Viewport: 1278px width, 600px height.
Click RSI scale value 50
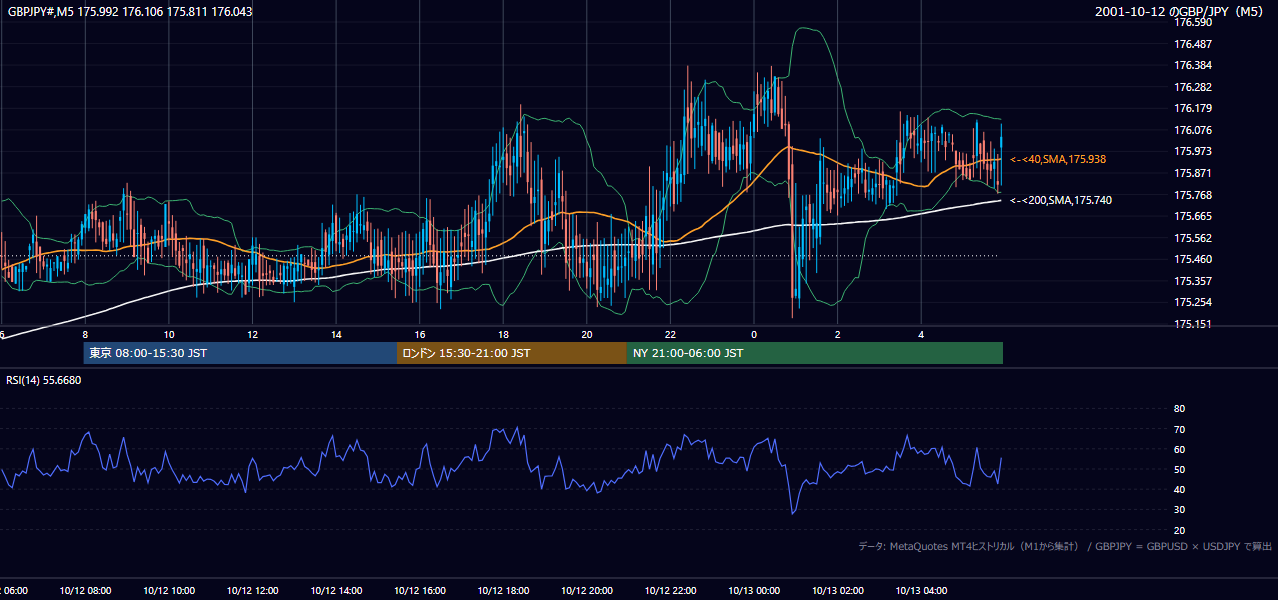(1179, 469)
